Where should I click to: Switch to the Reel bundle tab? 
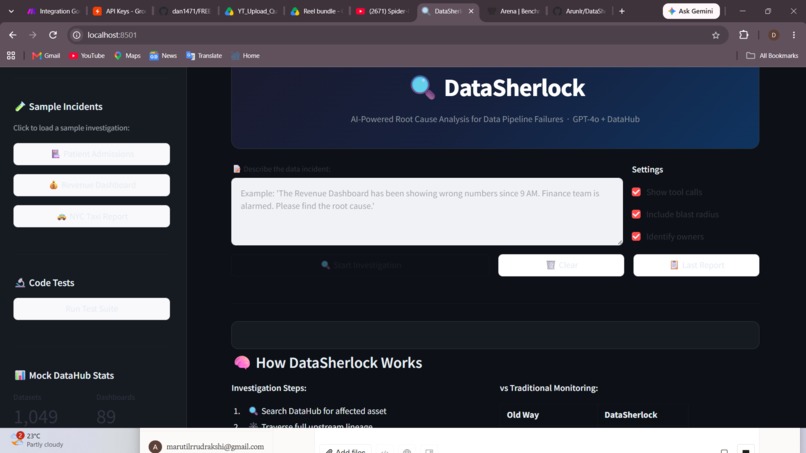click(x=317, y=11)
